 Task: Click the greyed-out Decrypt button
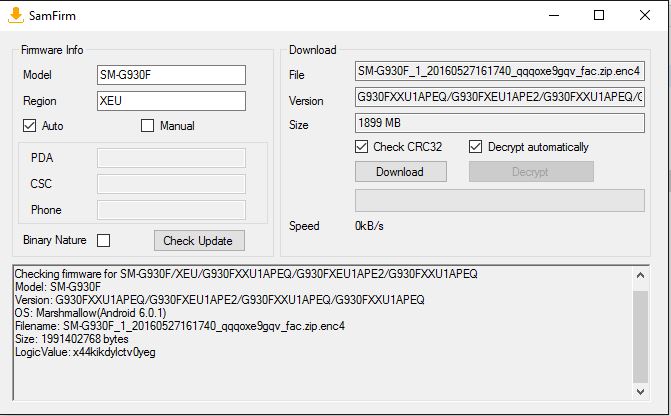531,172
